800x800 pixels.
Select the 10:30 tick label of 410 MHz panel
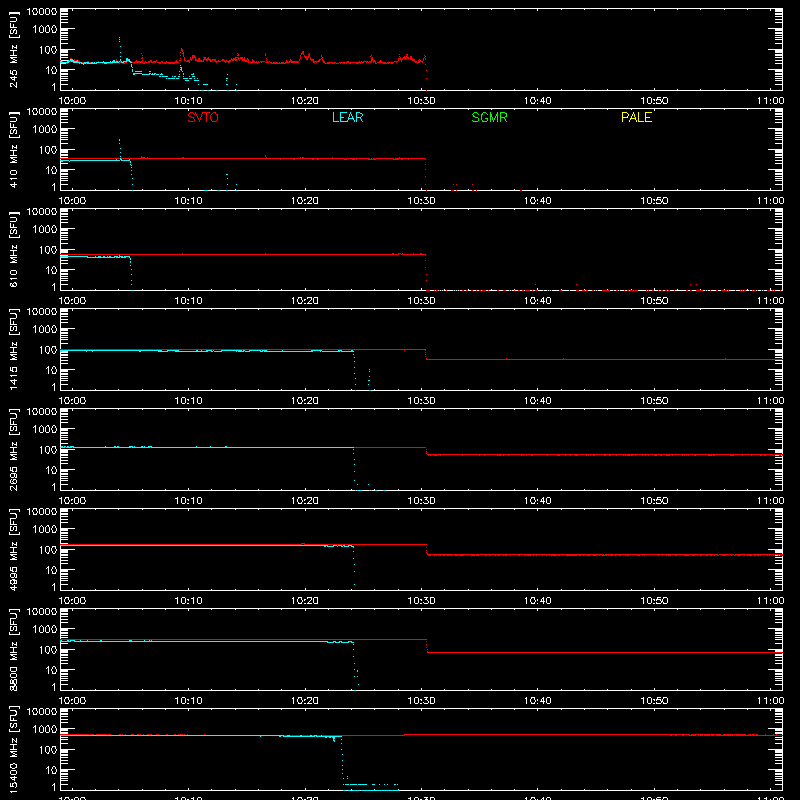click(421, 201)
